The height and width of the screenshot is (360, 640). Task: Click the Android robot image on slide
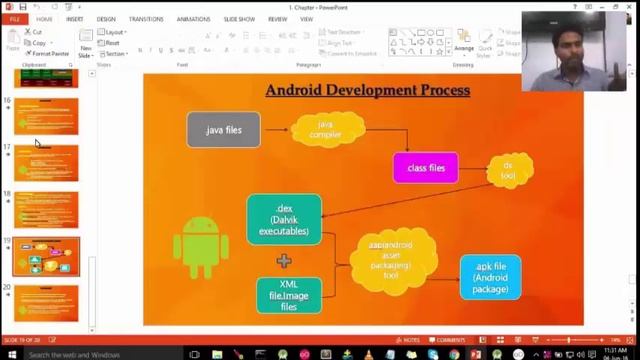201,248
